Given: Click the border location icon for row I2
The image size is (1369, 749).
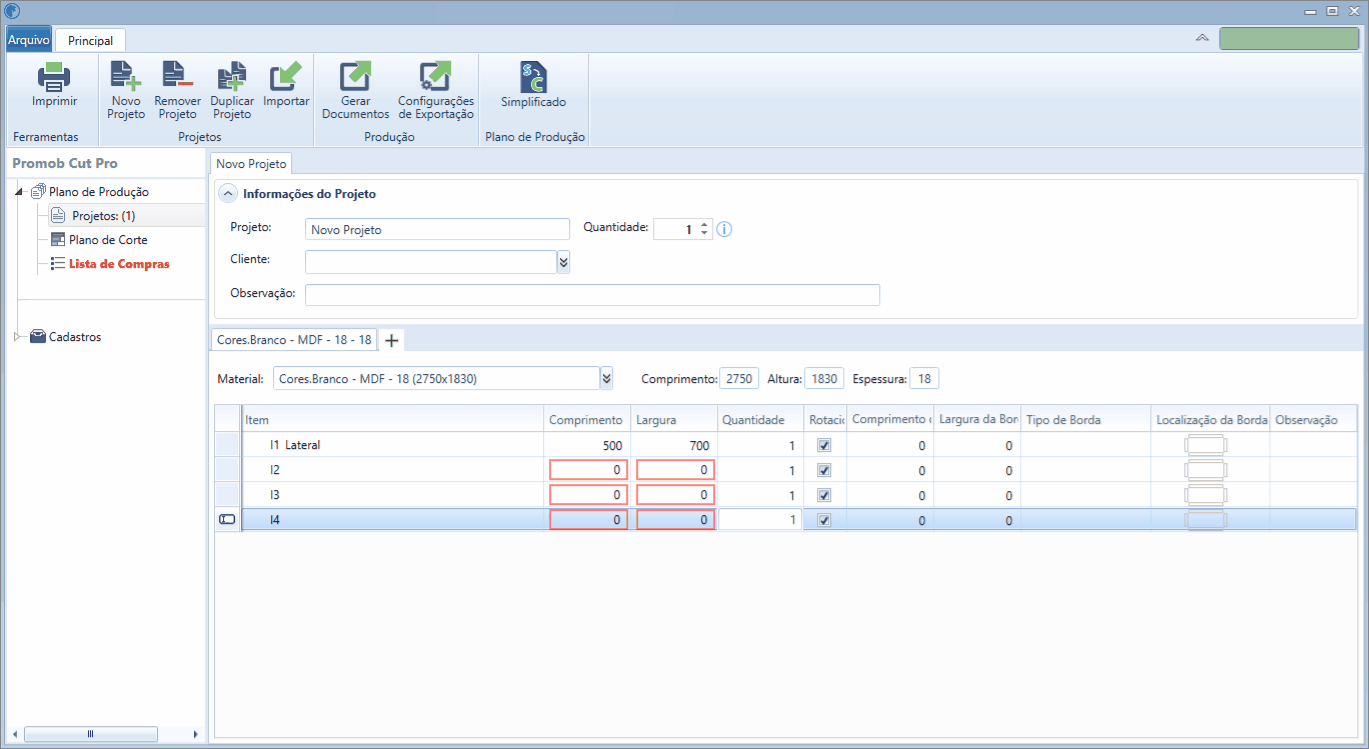Looking at the screenshot, I should click(x=1206, y=470).
